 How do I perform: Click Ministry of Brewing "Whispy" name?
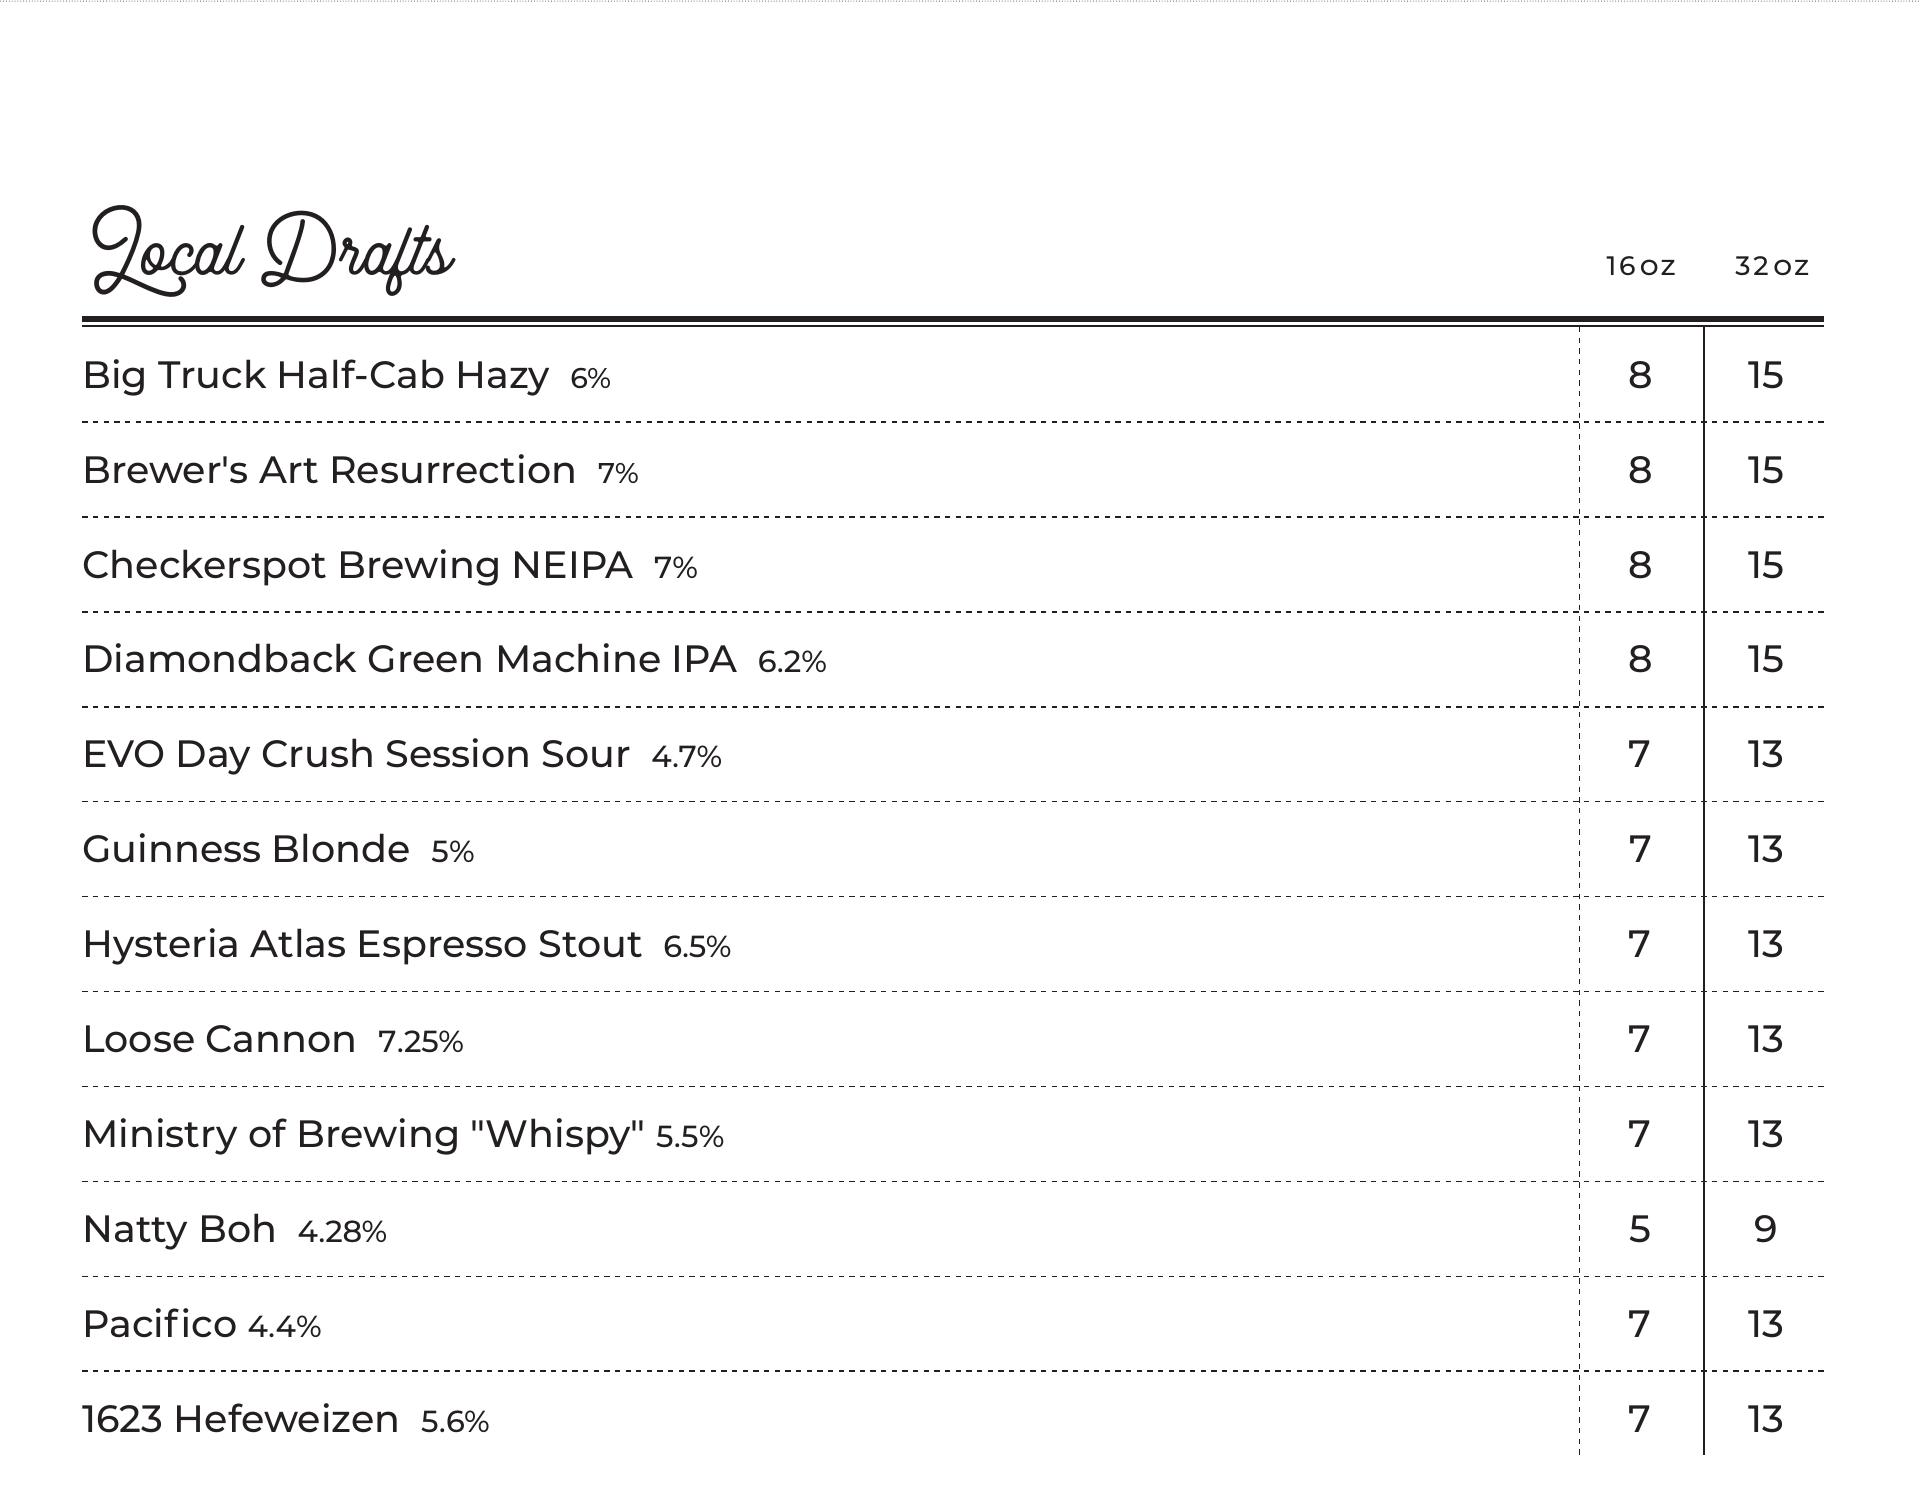click(363, 1135)
